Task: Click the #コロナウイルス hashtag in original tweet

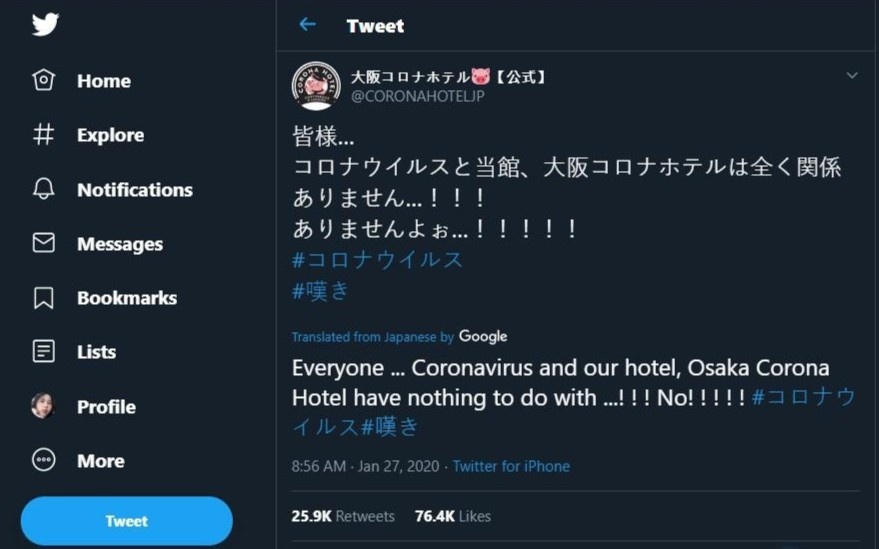Action: pos(378,260)
